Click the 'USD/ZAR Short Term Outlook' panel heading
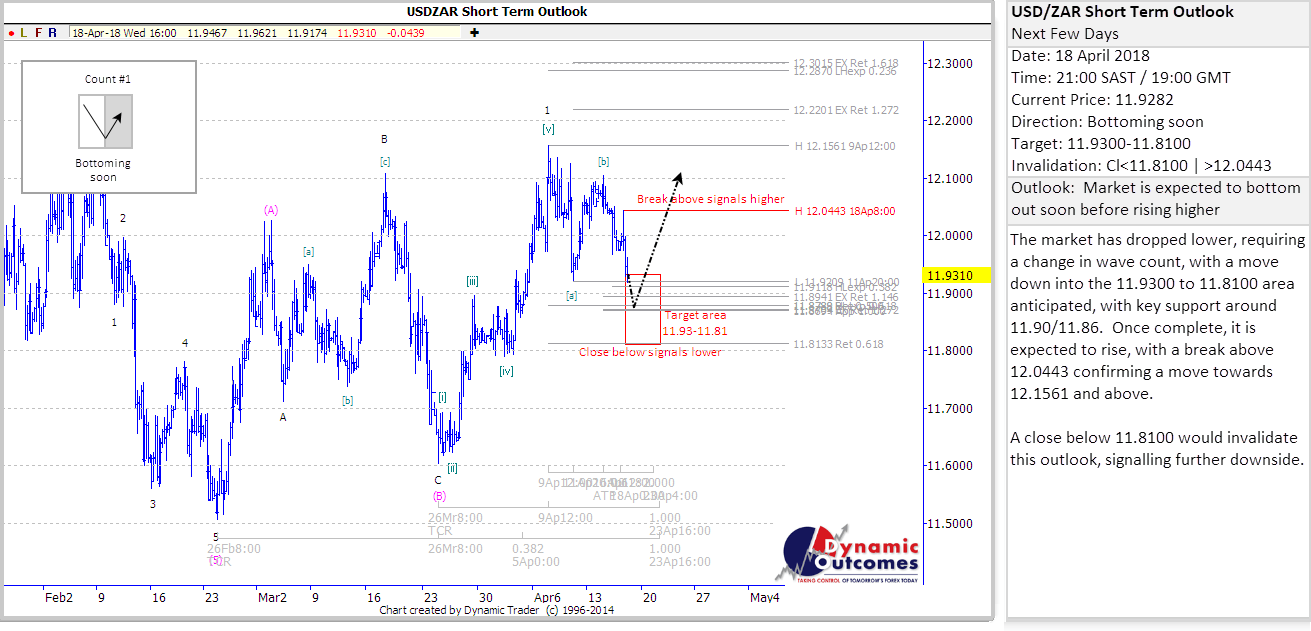 pyautogui.click(x=1122, y=12)
